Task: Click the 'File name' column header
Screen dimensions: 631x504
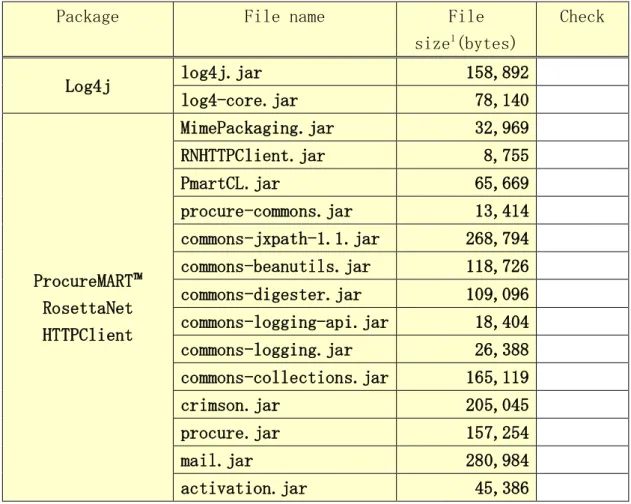Action: 285,29
